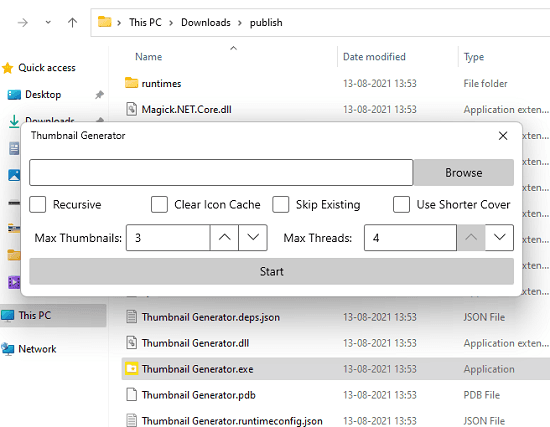550x427 pixels.
Task: Select the Thumbnail Generator.exe file
Action: 197,369
